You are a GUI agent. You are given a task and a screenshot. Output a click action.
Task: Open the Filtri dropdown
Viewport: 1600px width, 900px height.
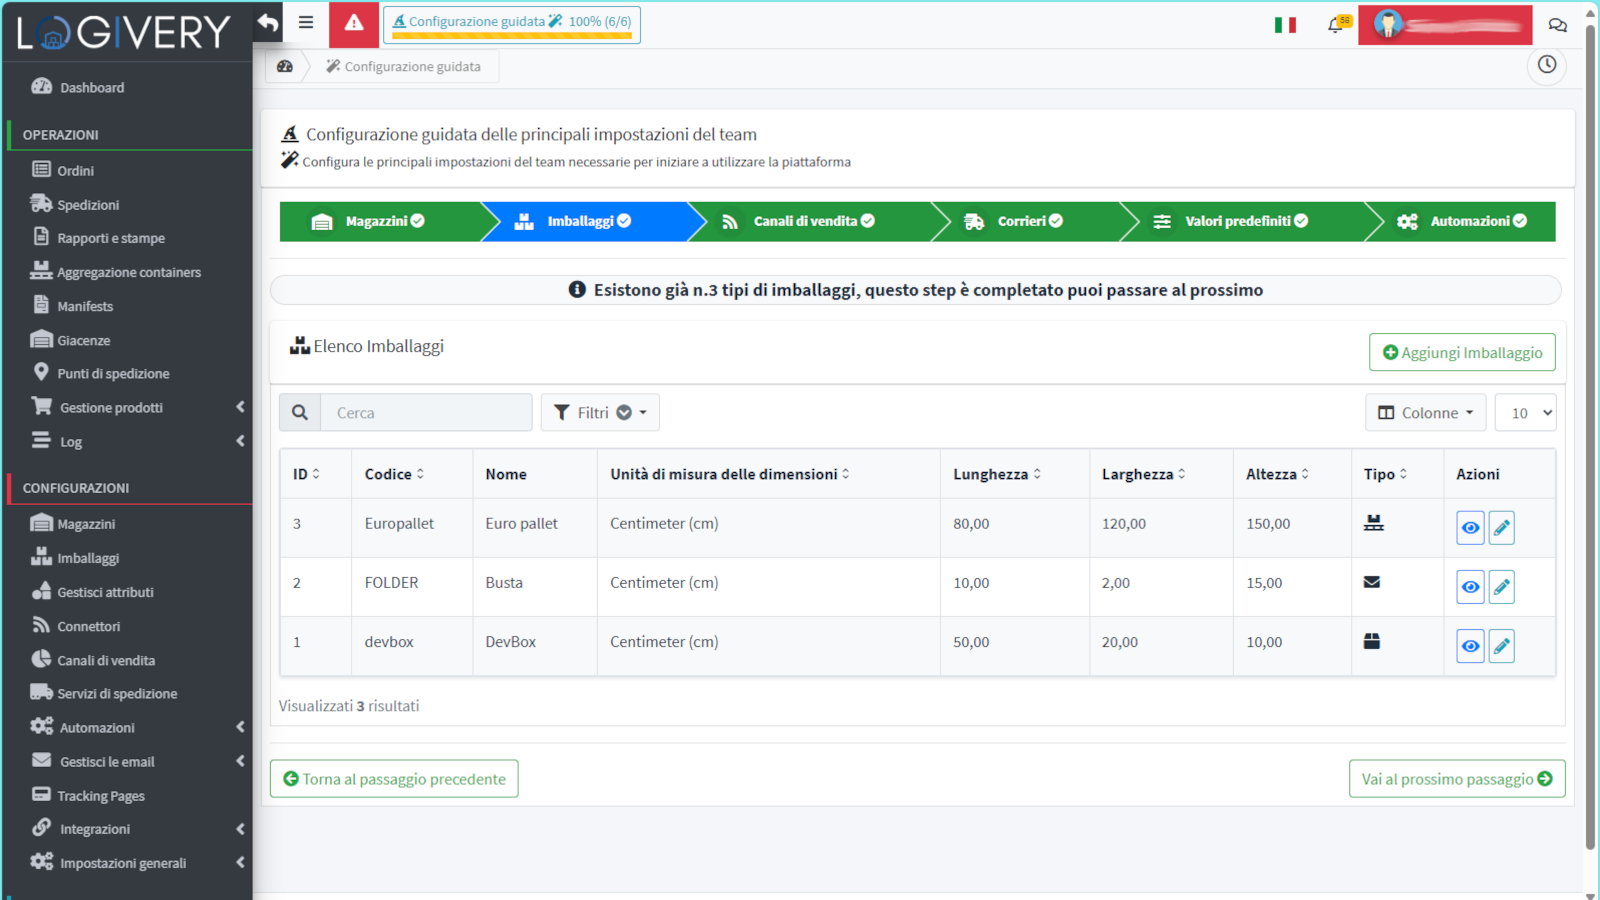599,412
